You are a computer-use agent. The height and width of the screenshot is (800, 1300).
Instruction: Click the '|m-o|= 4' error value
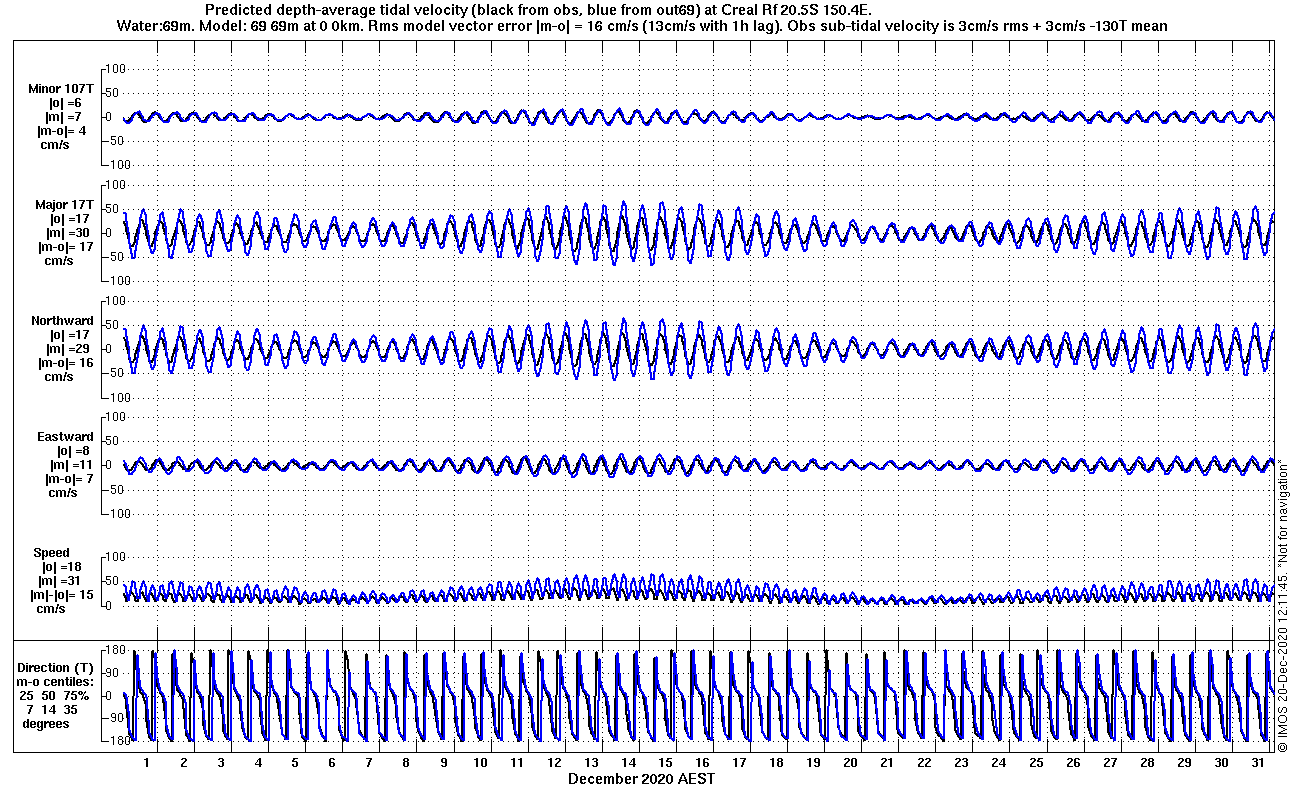click(61, 131)
